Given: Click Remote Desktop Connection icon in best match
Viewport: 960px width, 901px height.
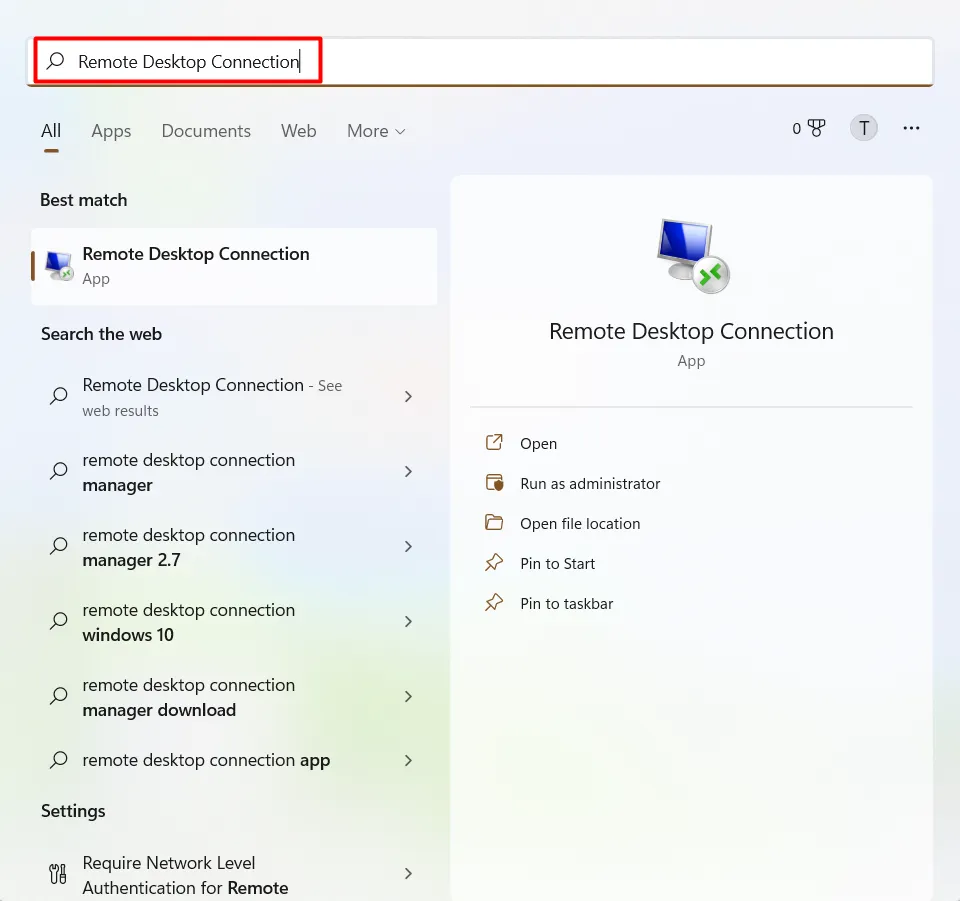Looking at the screenshot, I should pyautogui.click(x=59, y=266).
